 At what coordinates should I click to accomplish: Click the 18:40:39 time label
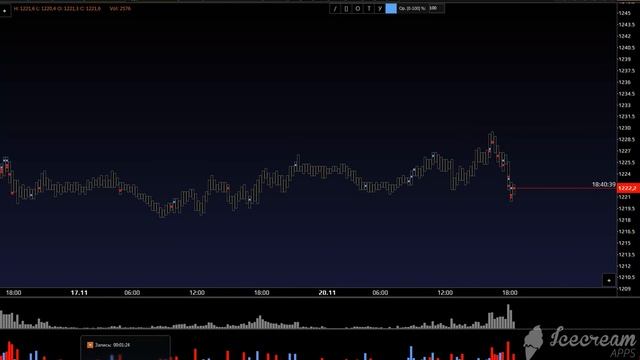click(604, 184)
